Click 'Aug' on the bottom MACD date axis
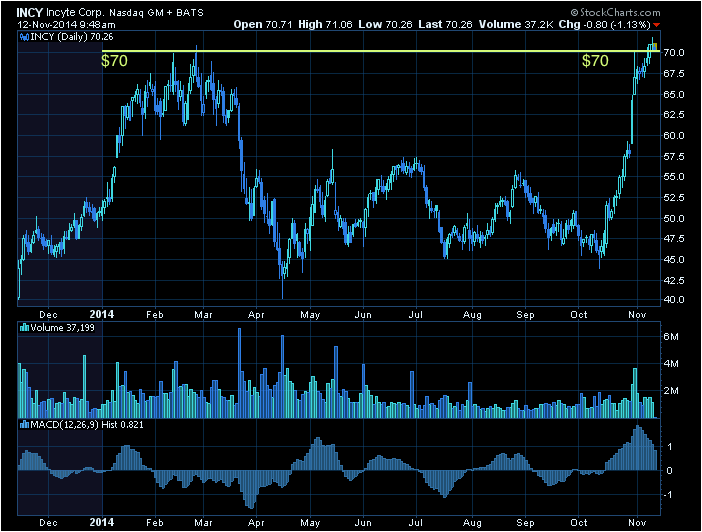Viewport: 702px width, 532px height. [472, 523]
